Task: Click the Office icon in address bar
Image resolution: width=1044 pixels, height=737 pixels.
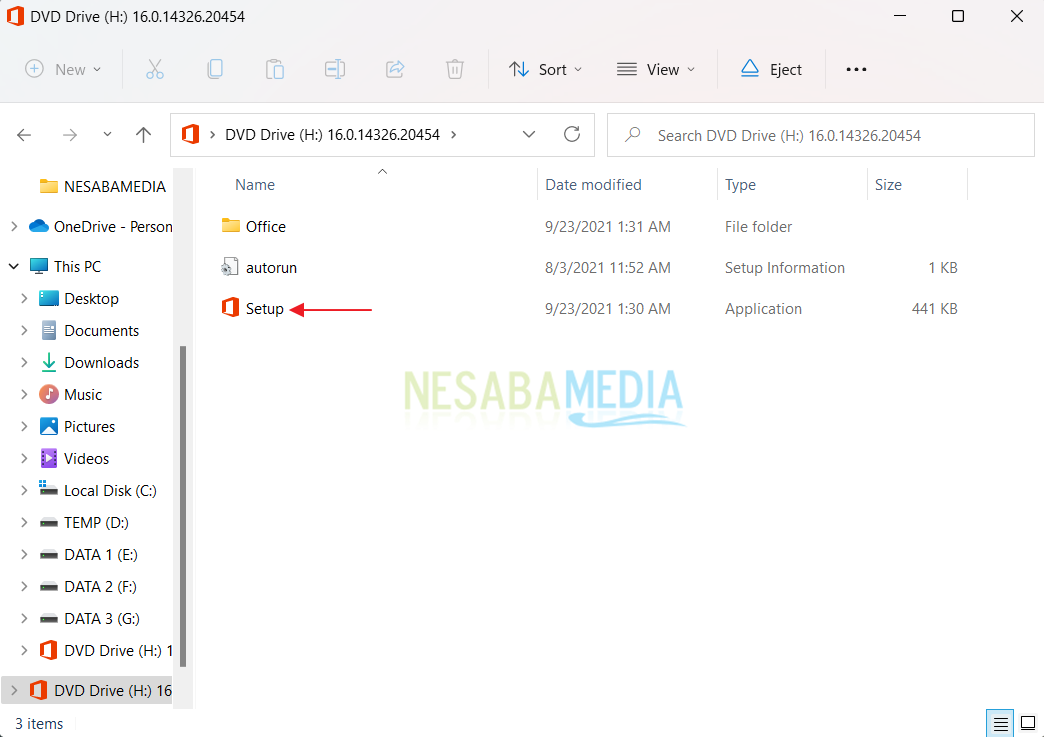Action: pos(190,134)
